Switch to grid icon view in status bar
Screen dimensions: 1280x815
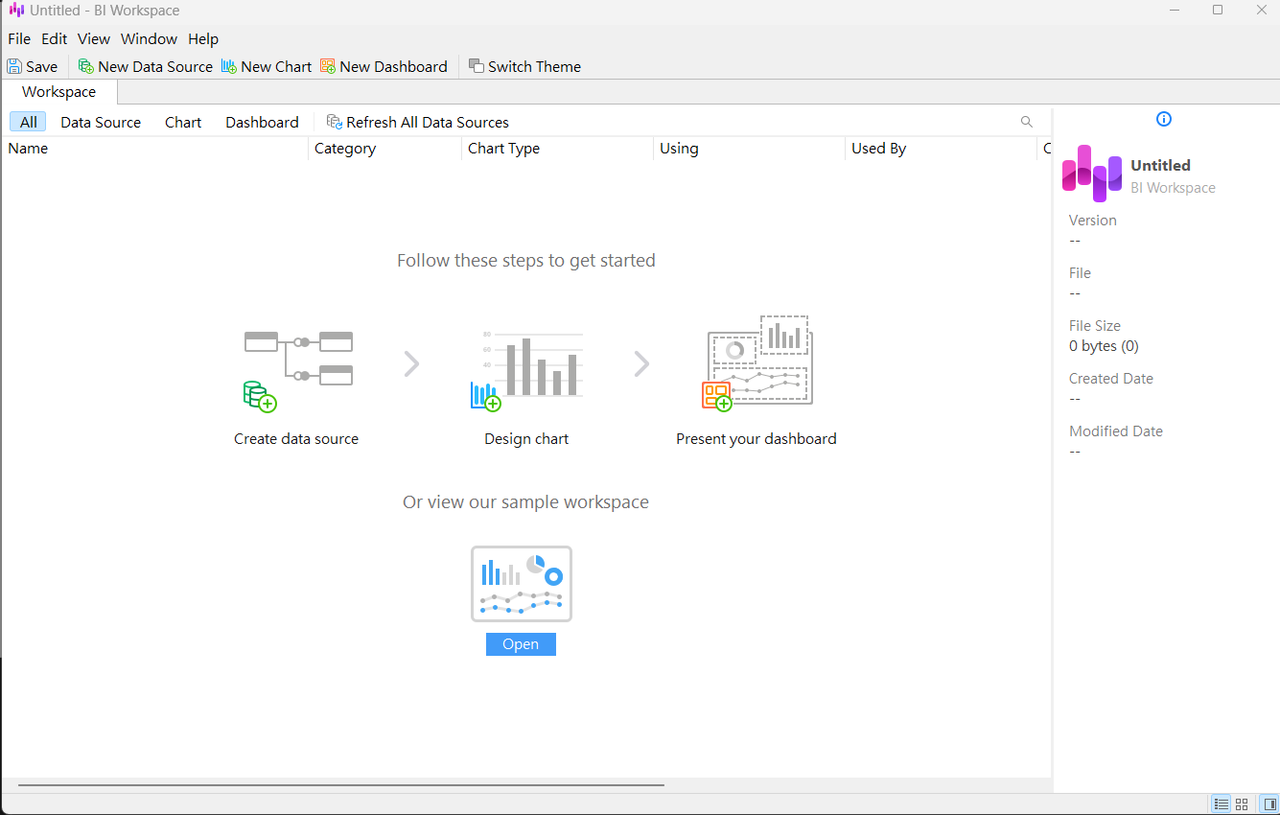pos(1242,804)
